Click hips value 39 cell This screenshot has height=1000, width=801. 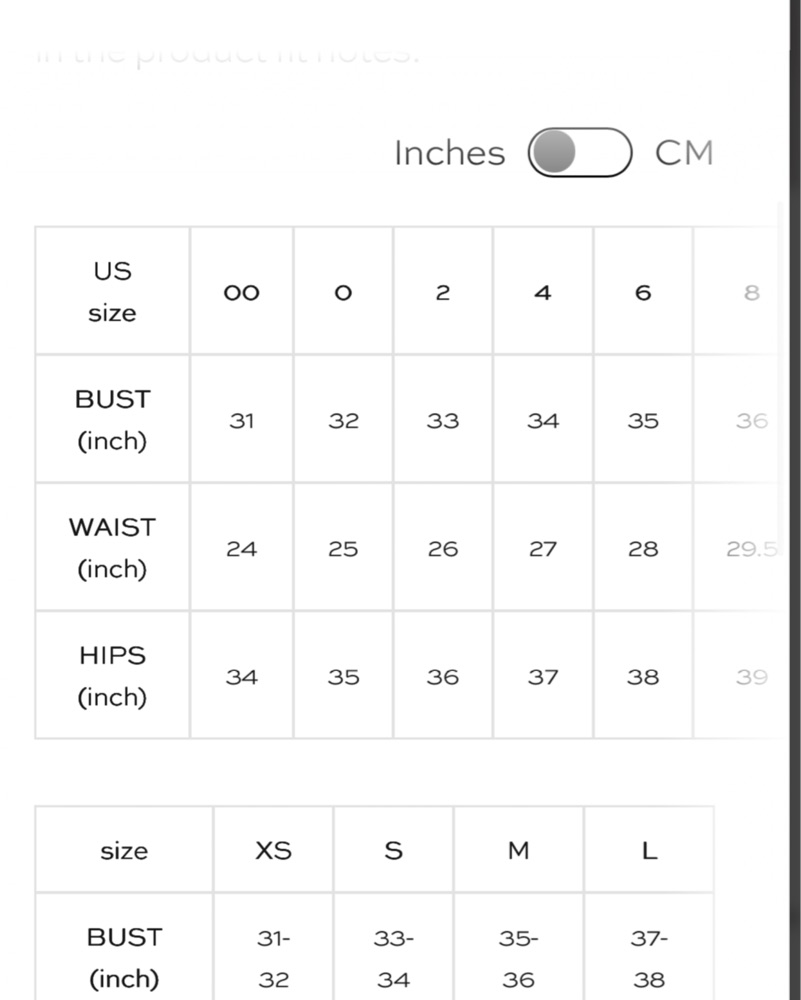point(751,677)
